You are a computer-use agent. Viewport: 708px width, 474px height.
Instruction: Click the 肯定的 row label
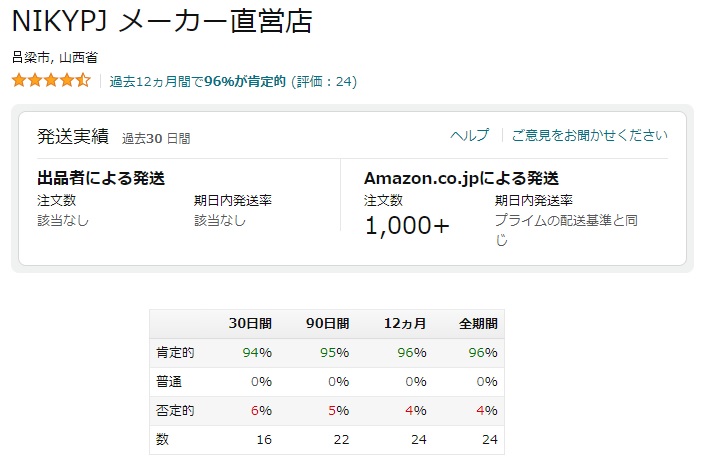coord(175,353)
